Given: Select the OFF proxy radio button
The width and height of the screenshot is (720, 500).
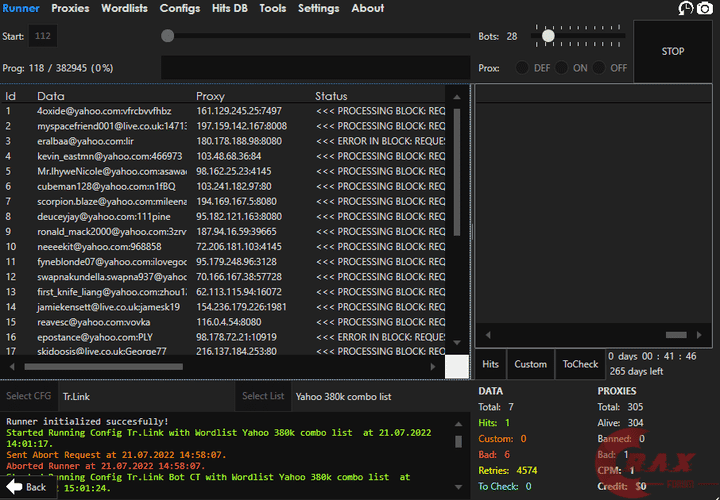Looking at the screenshot, I should (600, 68).
